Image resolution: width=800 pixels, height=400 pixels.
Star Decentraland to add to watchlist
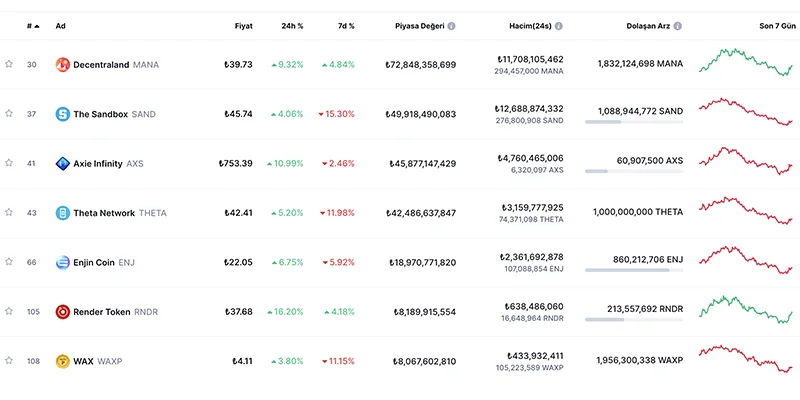9,64
